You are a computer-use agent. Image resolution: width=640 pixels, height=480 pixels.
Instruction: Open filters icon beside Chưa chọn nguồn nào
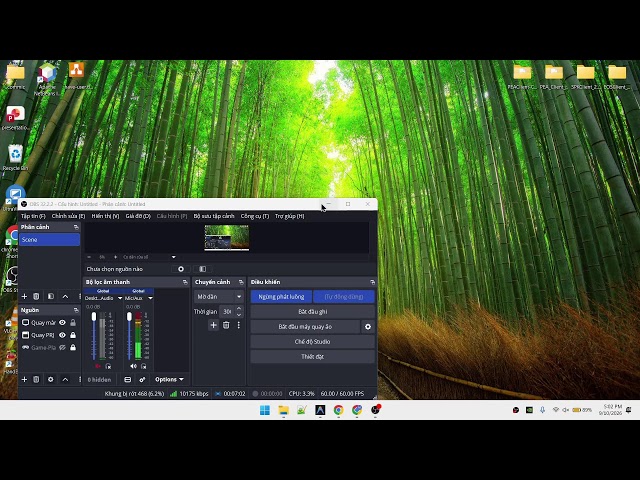click(x=202, y=269)
